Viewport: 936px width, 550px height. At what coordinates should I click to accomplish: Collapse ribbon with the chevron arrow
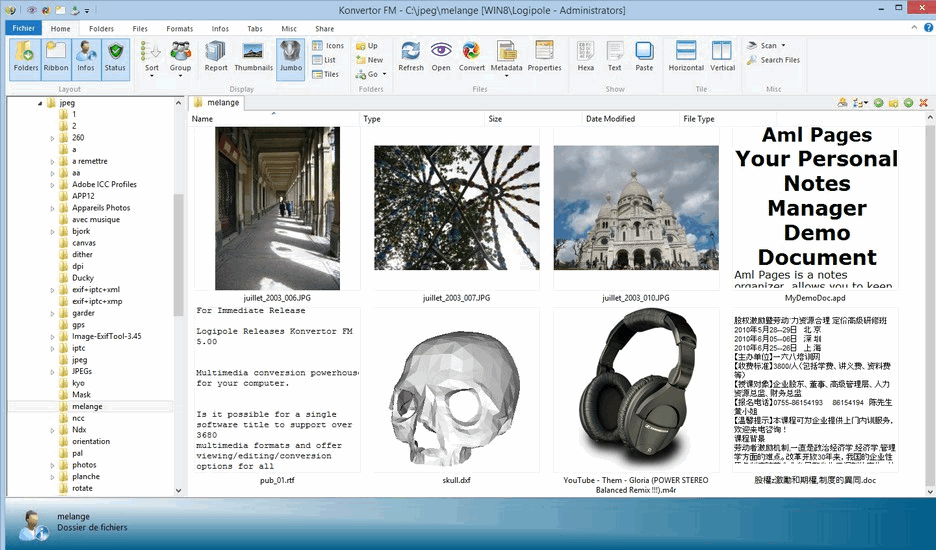tap(915, 27)
